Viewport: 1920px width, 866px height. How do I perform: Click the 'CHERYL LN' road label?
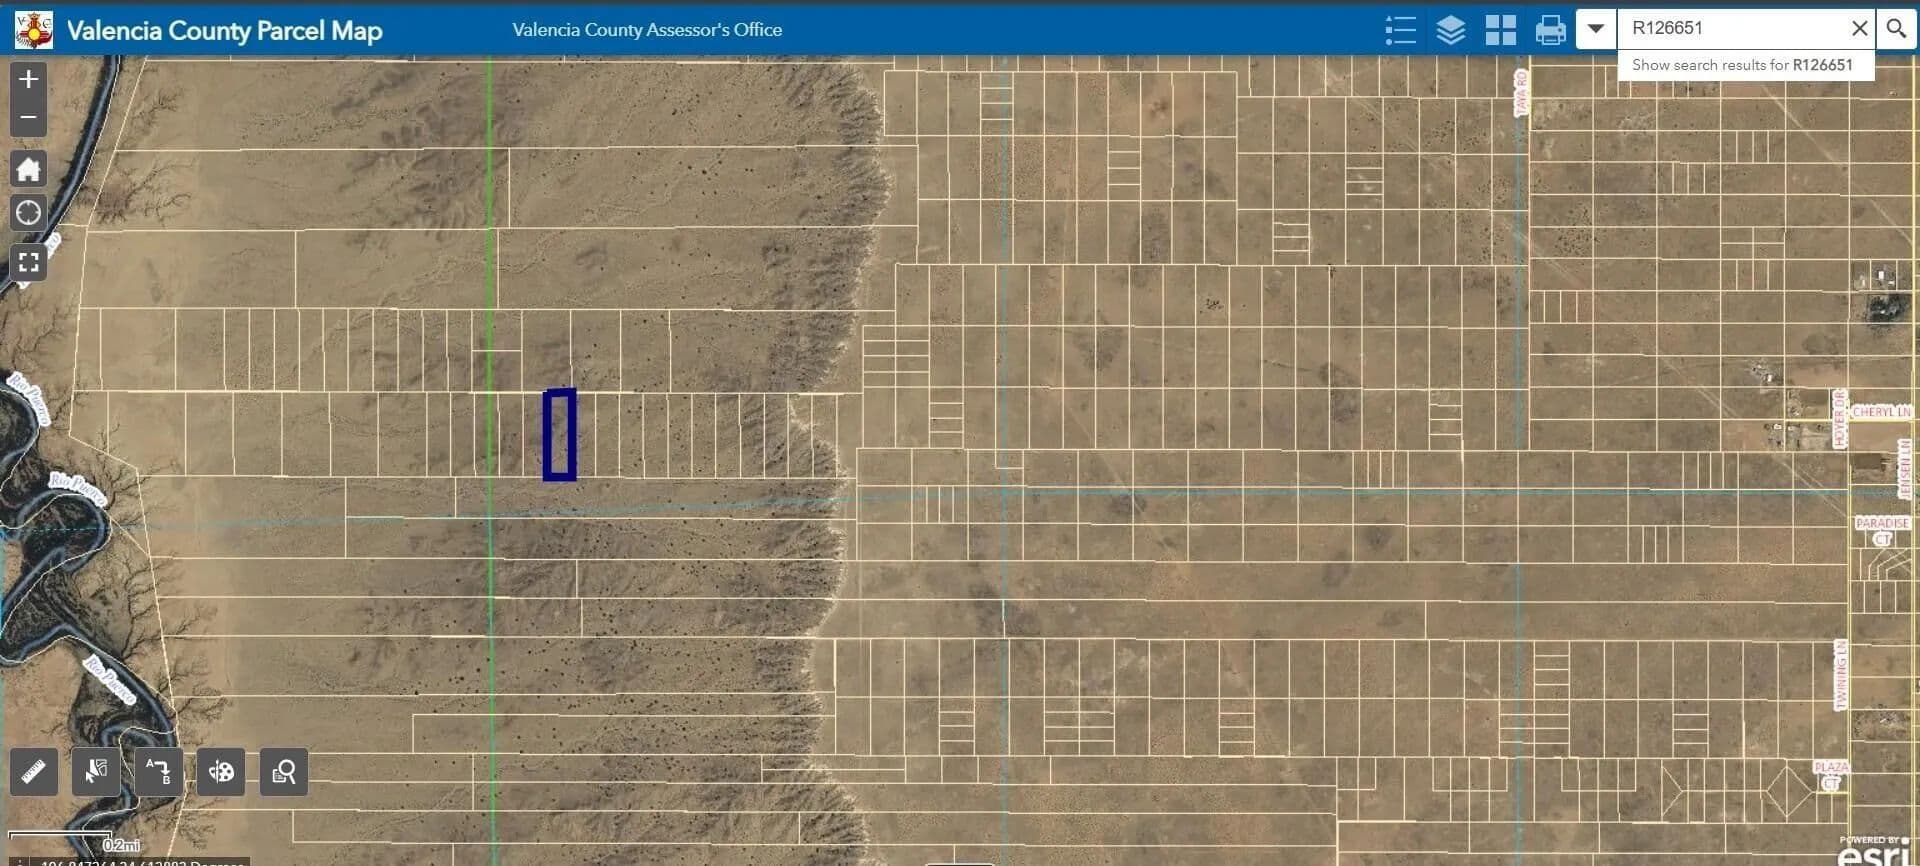pos(1881,412)
